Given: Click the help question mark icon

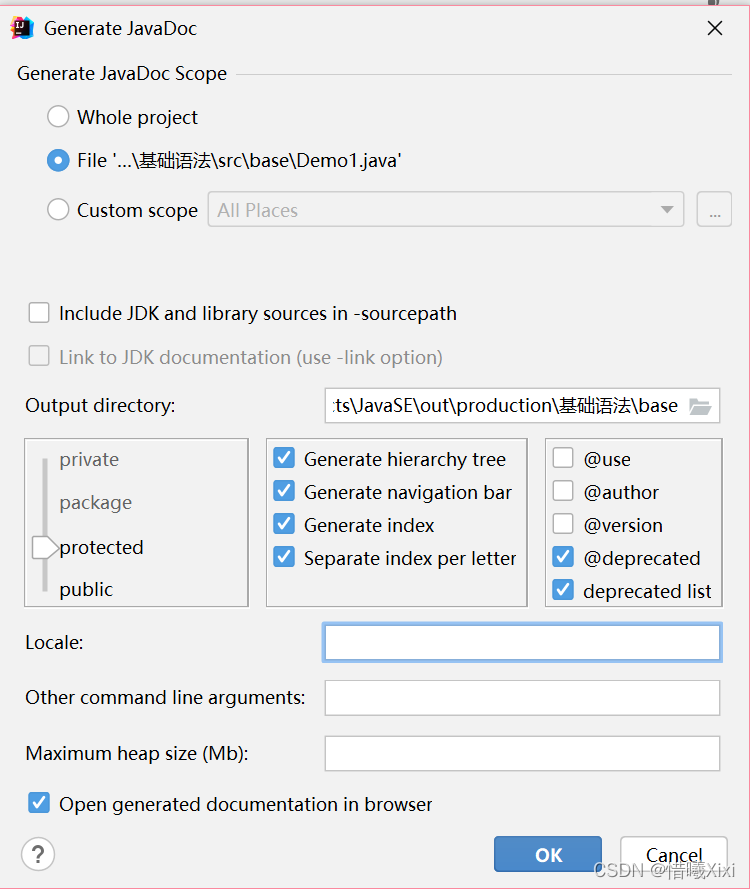Looking at the screenshot, I should (x=38, y=854).
